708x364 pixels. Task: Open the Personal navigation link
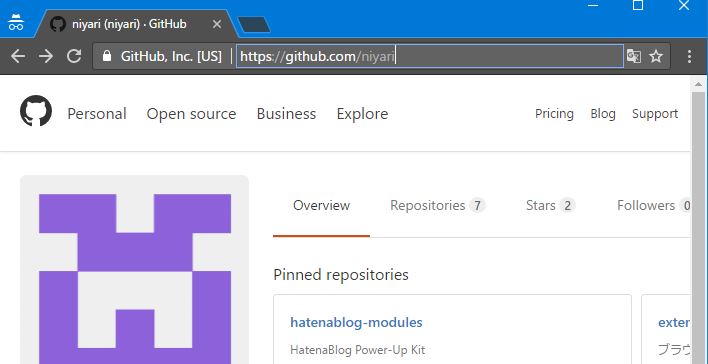97,114
